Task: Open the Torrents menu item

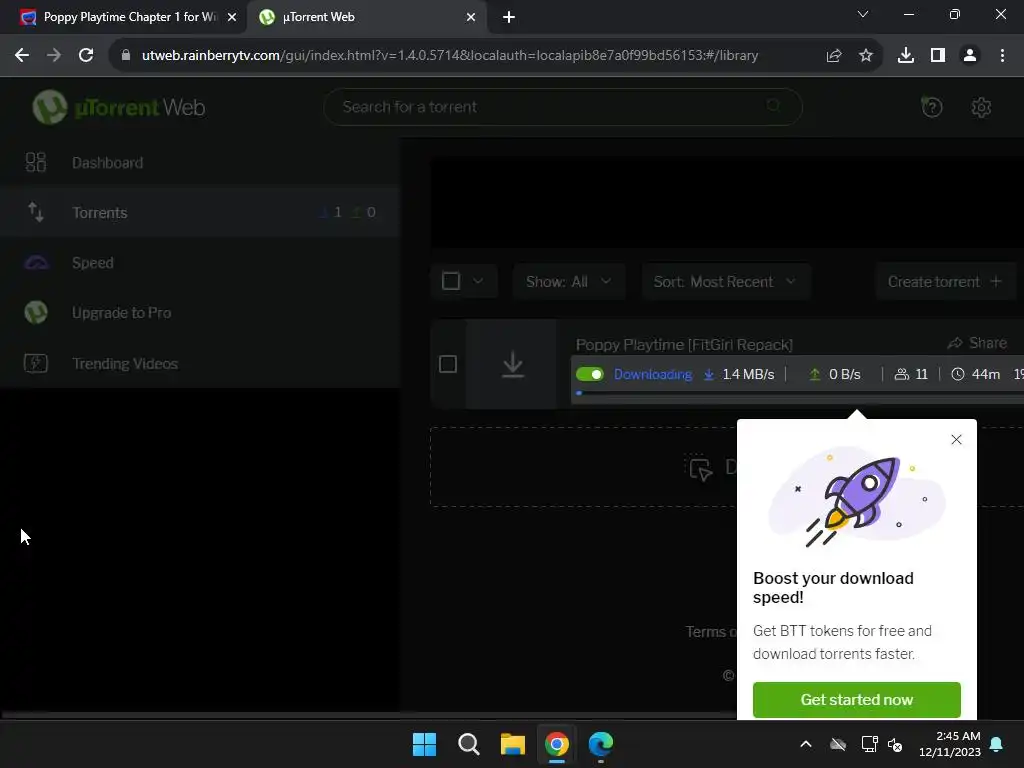Action: [199, 212]
